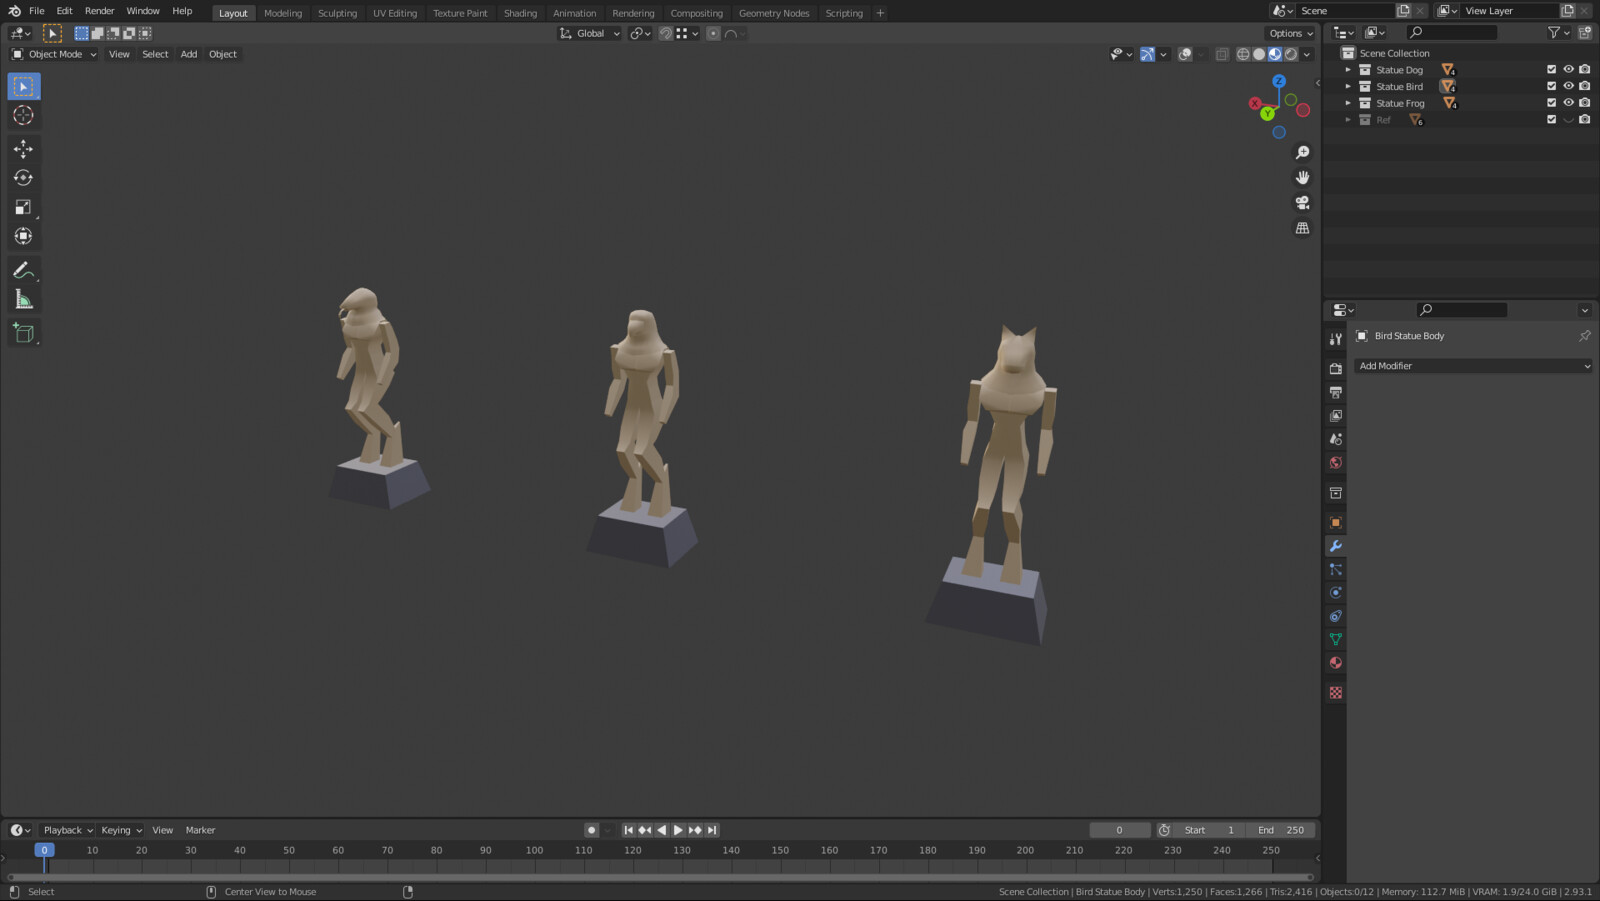
Task: Open the View Layer properties tab
Action: tap(1336, 416)
